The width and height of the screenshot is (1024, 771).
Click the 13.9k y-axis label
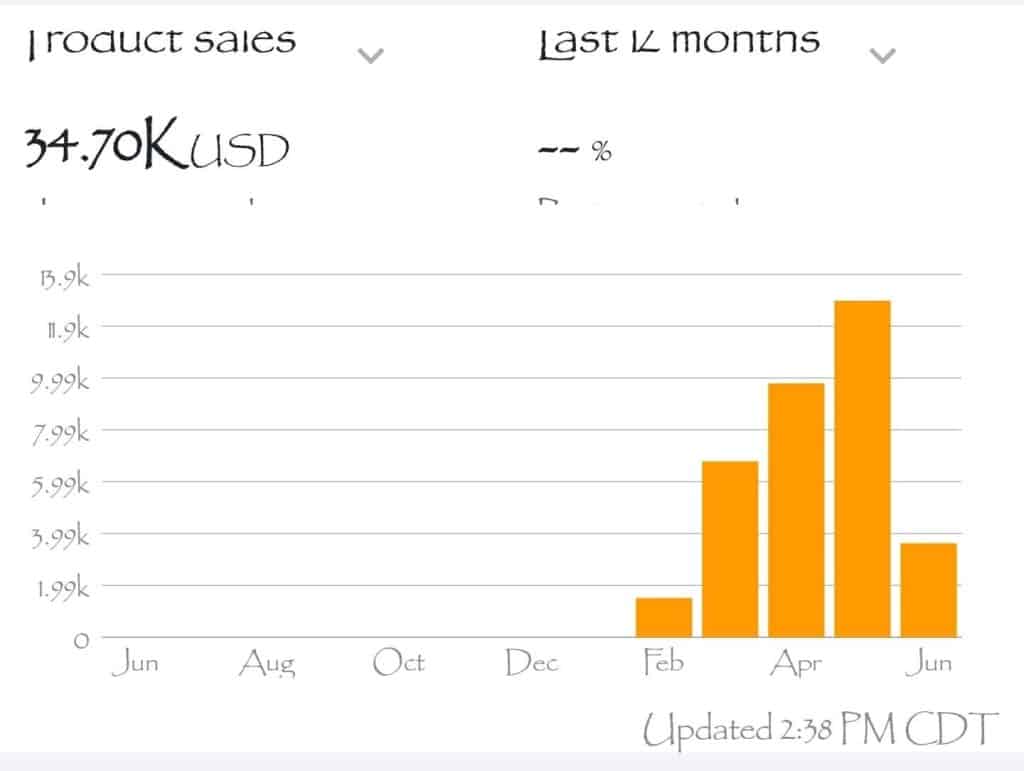point(64,278)
